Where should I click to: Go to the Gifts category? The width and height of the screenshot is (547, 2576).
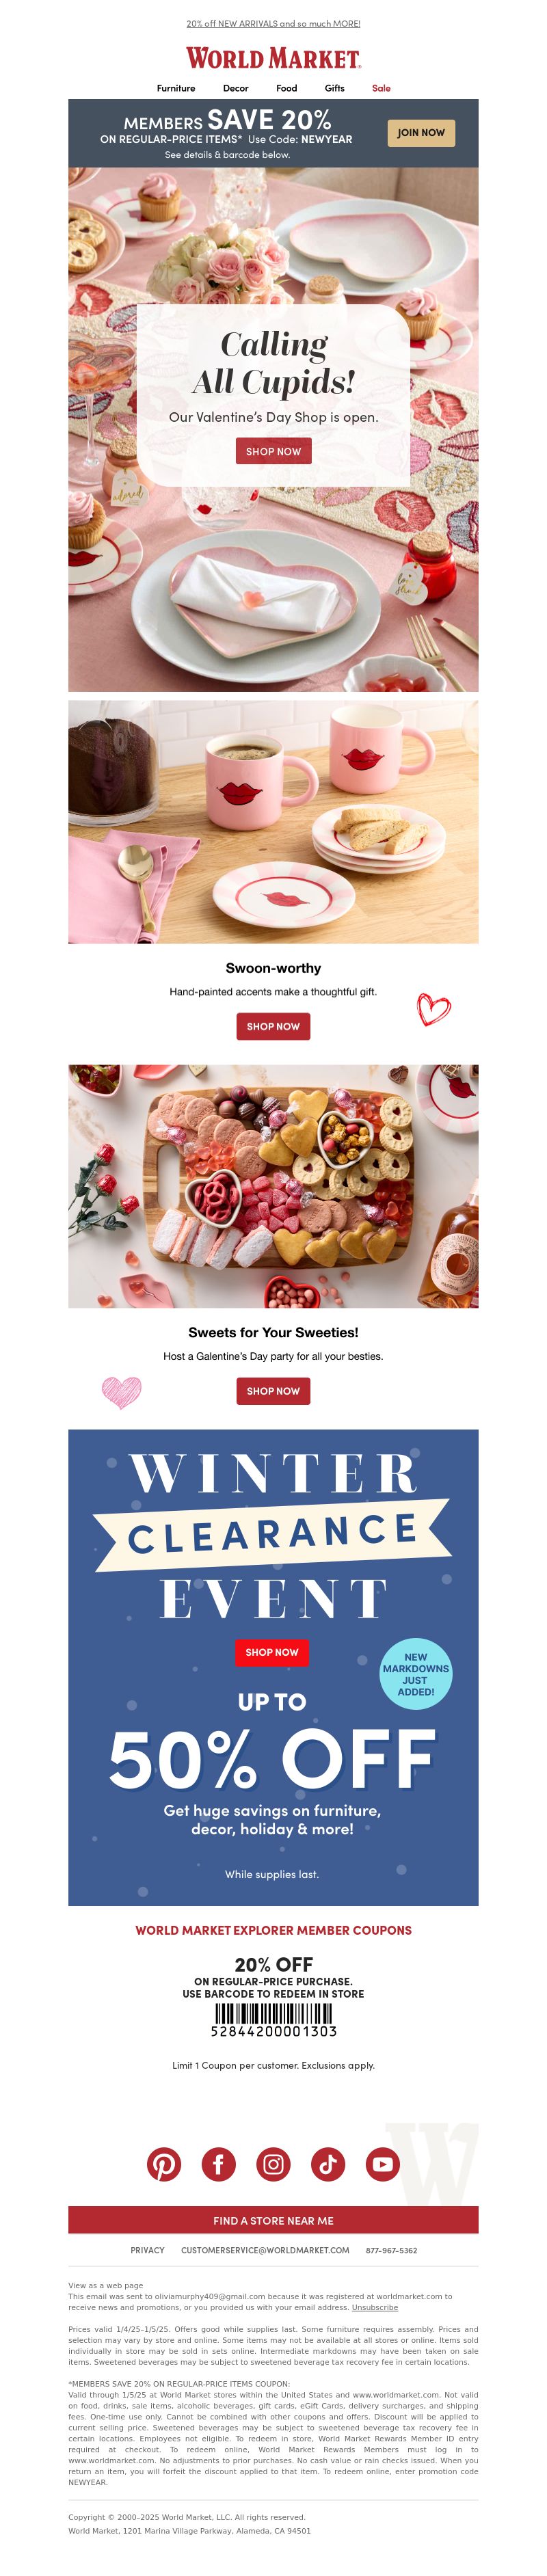(335, 88)
